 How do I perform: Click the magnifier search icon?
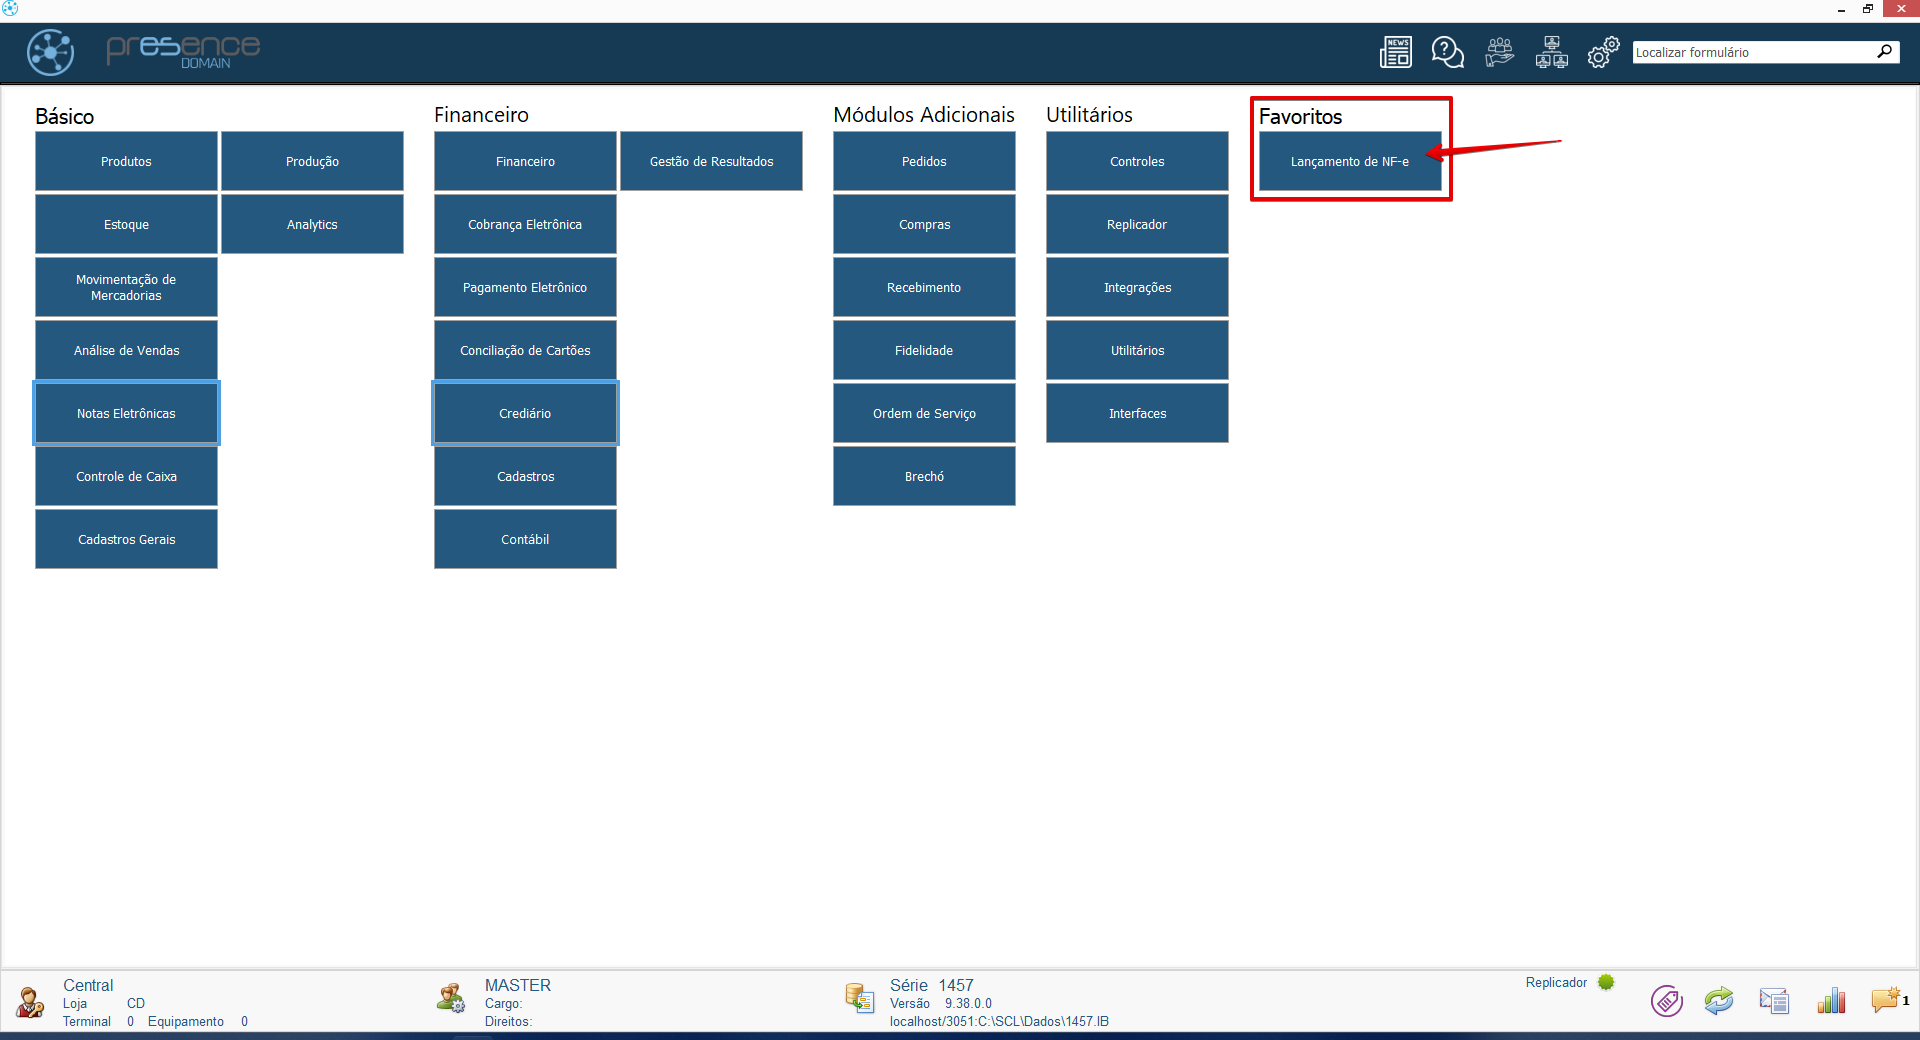pos(1885,51)
